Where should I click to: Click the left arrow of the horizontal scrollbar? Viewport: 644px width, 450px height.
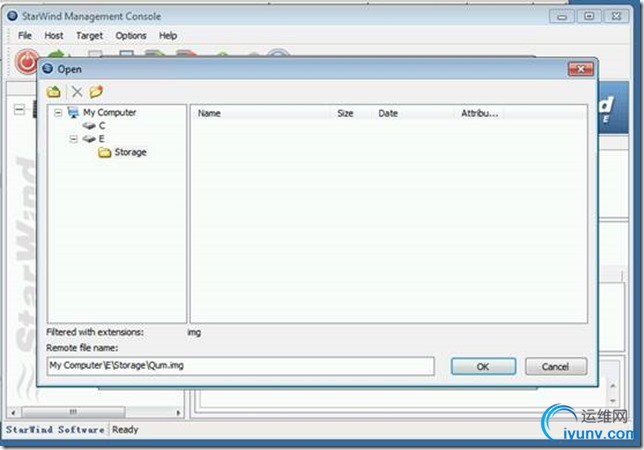pyautogui.click(x=13, y=412)
